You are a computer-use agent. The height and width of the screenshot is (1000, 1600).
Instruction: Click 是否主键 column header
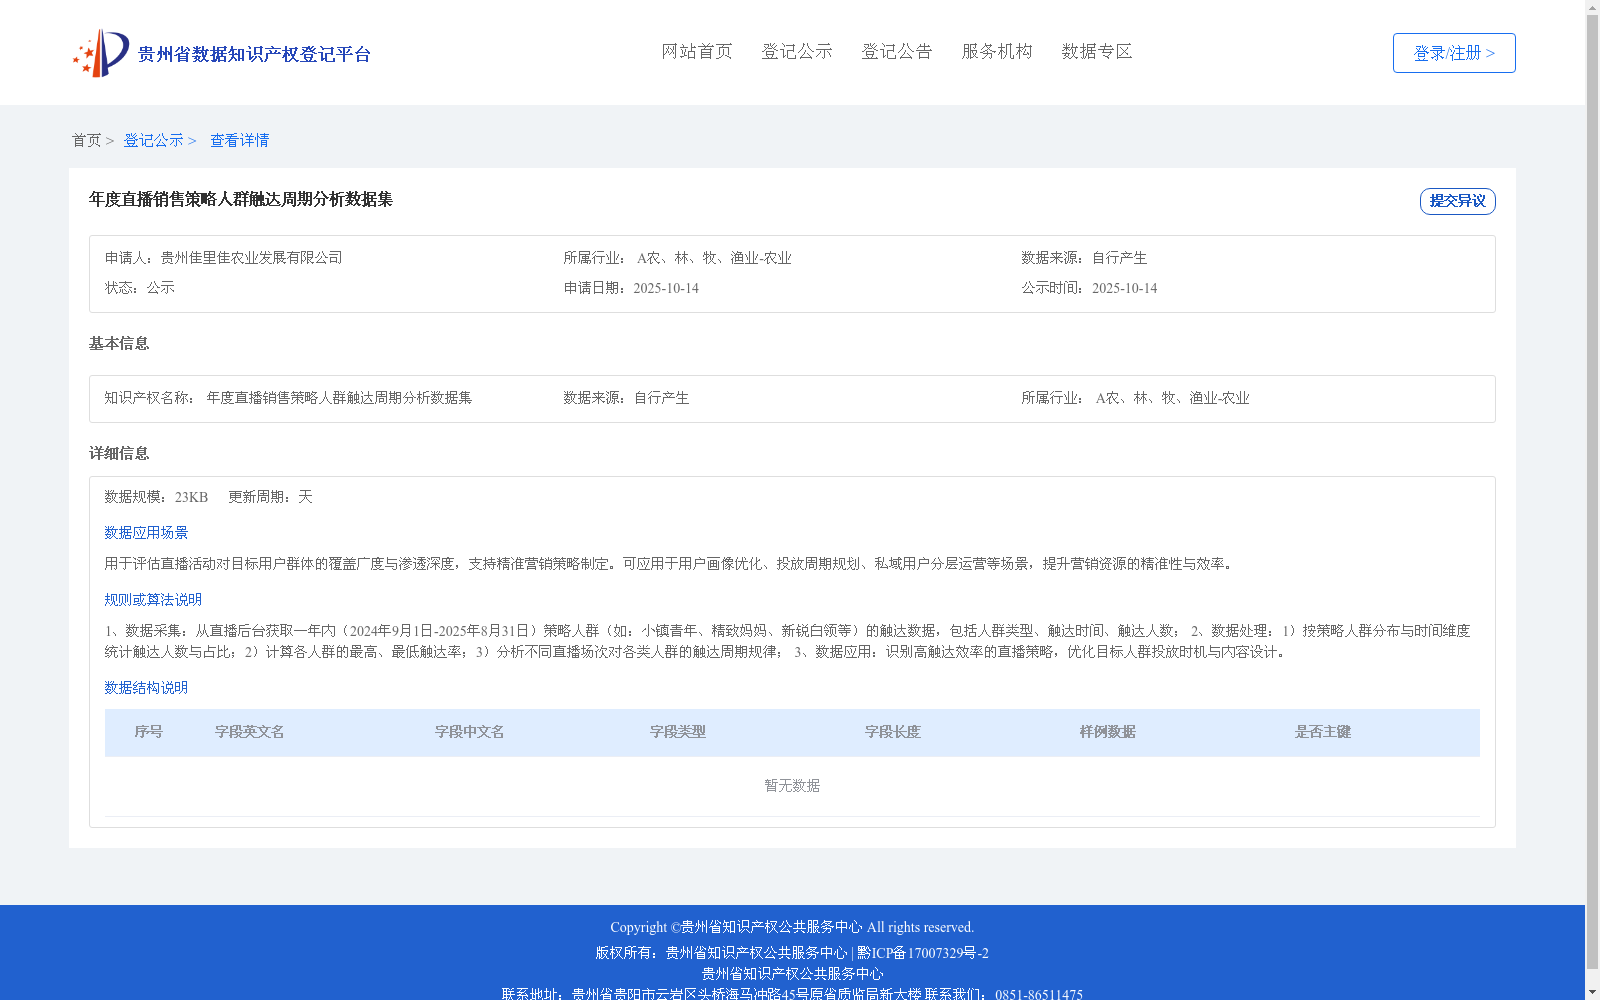point(1322,732)
